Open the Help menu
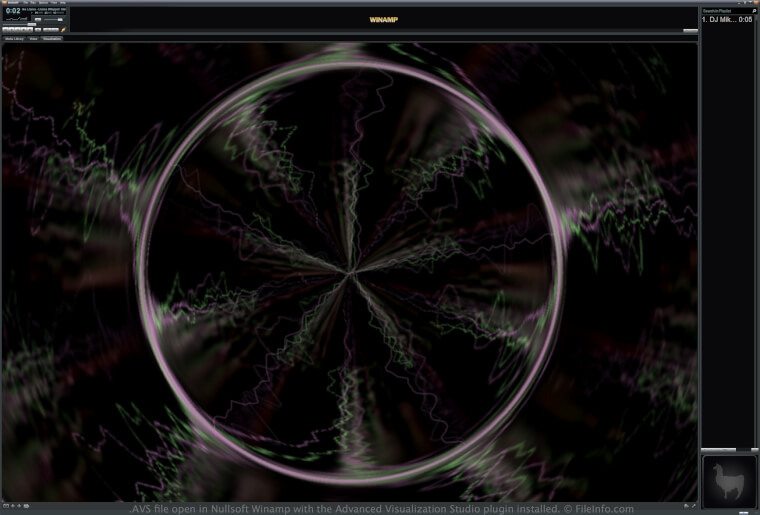 coord(63,3)
